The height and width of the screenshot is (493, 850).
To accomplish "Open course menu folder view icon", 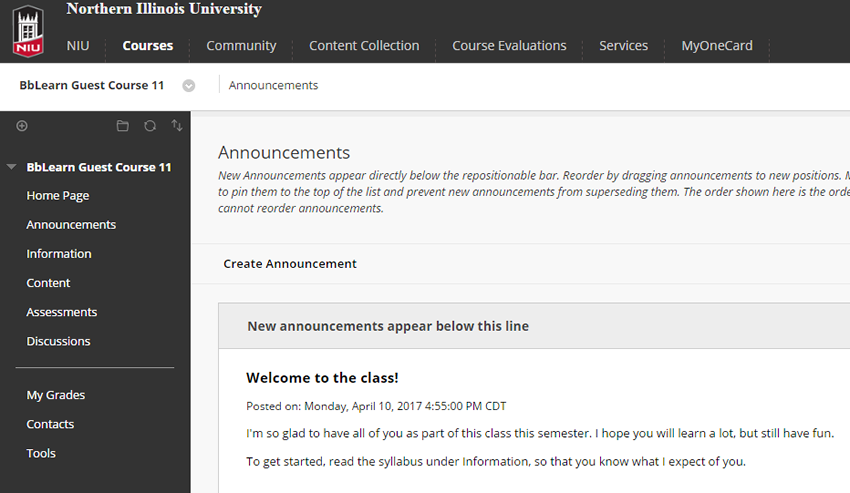I will pyautogui.click(x=122, y=126).
